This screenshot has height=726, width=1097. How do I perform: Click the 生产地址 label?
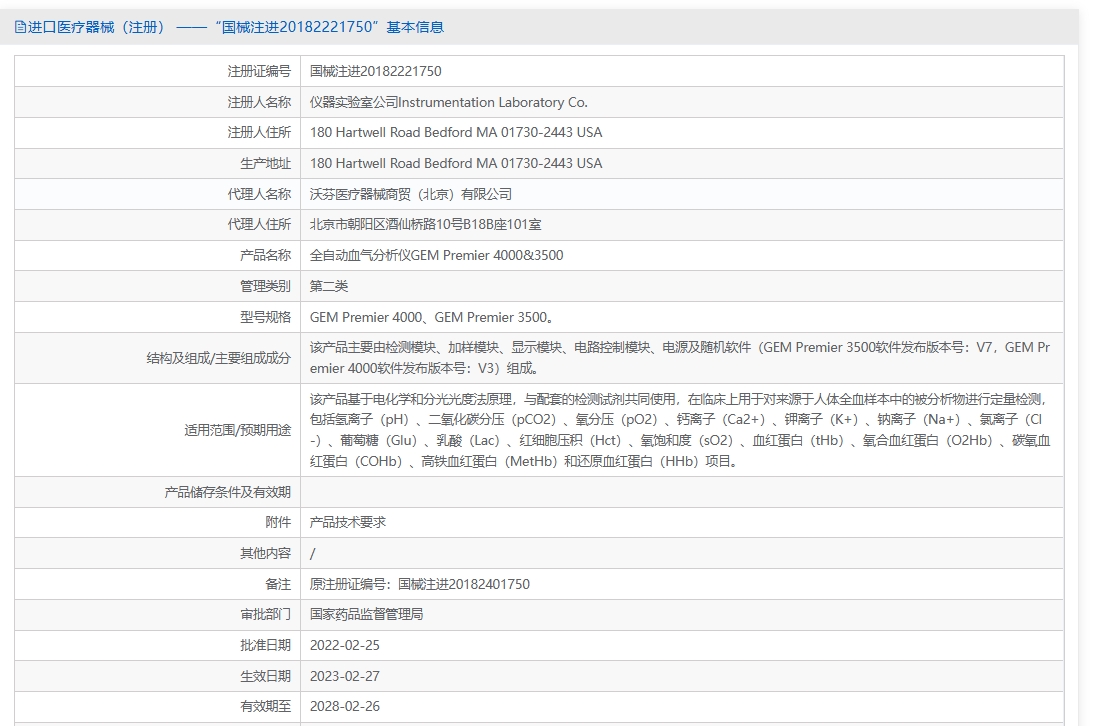point(265,163)
